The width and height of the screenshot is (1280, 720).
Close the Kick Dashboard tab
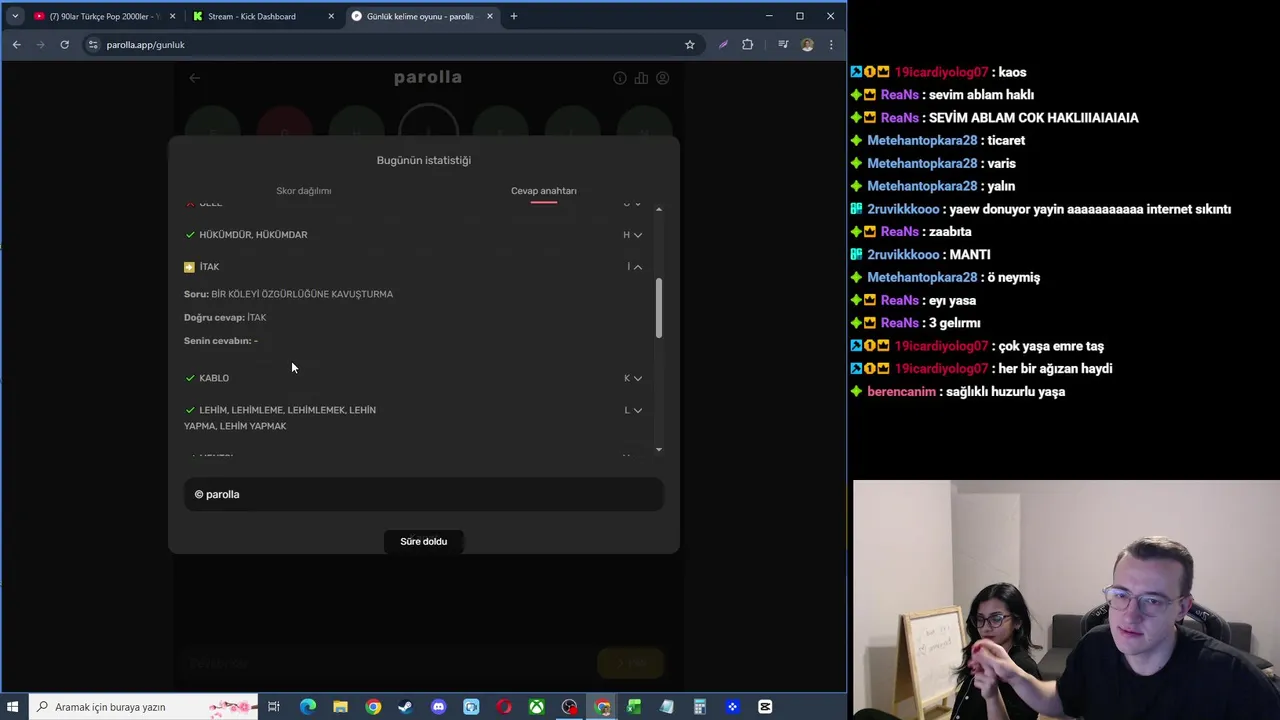pos(331,16)
